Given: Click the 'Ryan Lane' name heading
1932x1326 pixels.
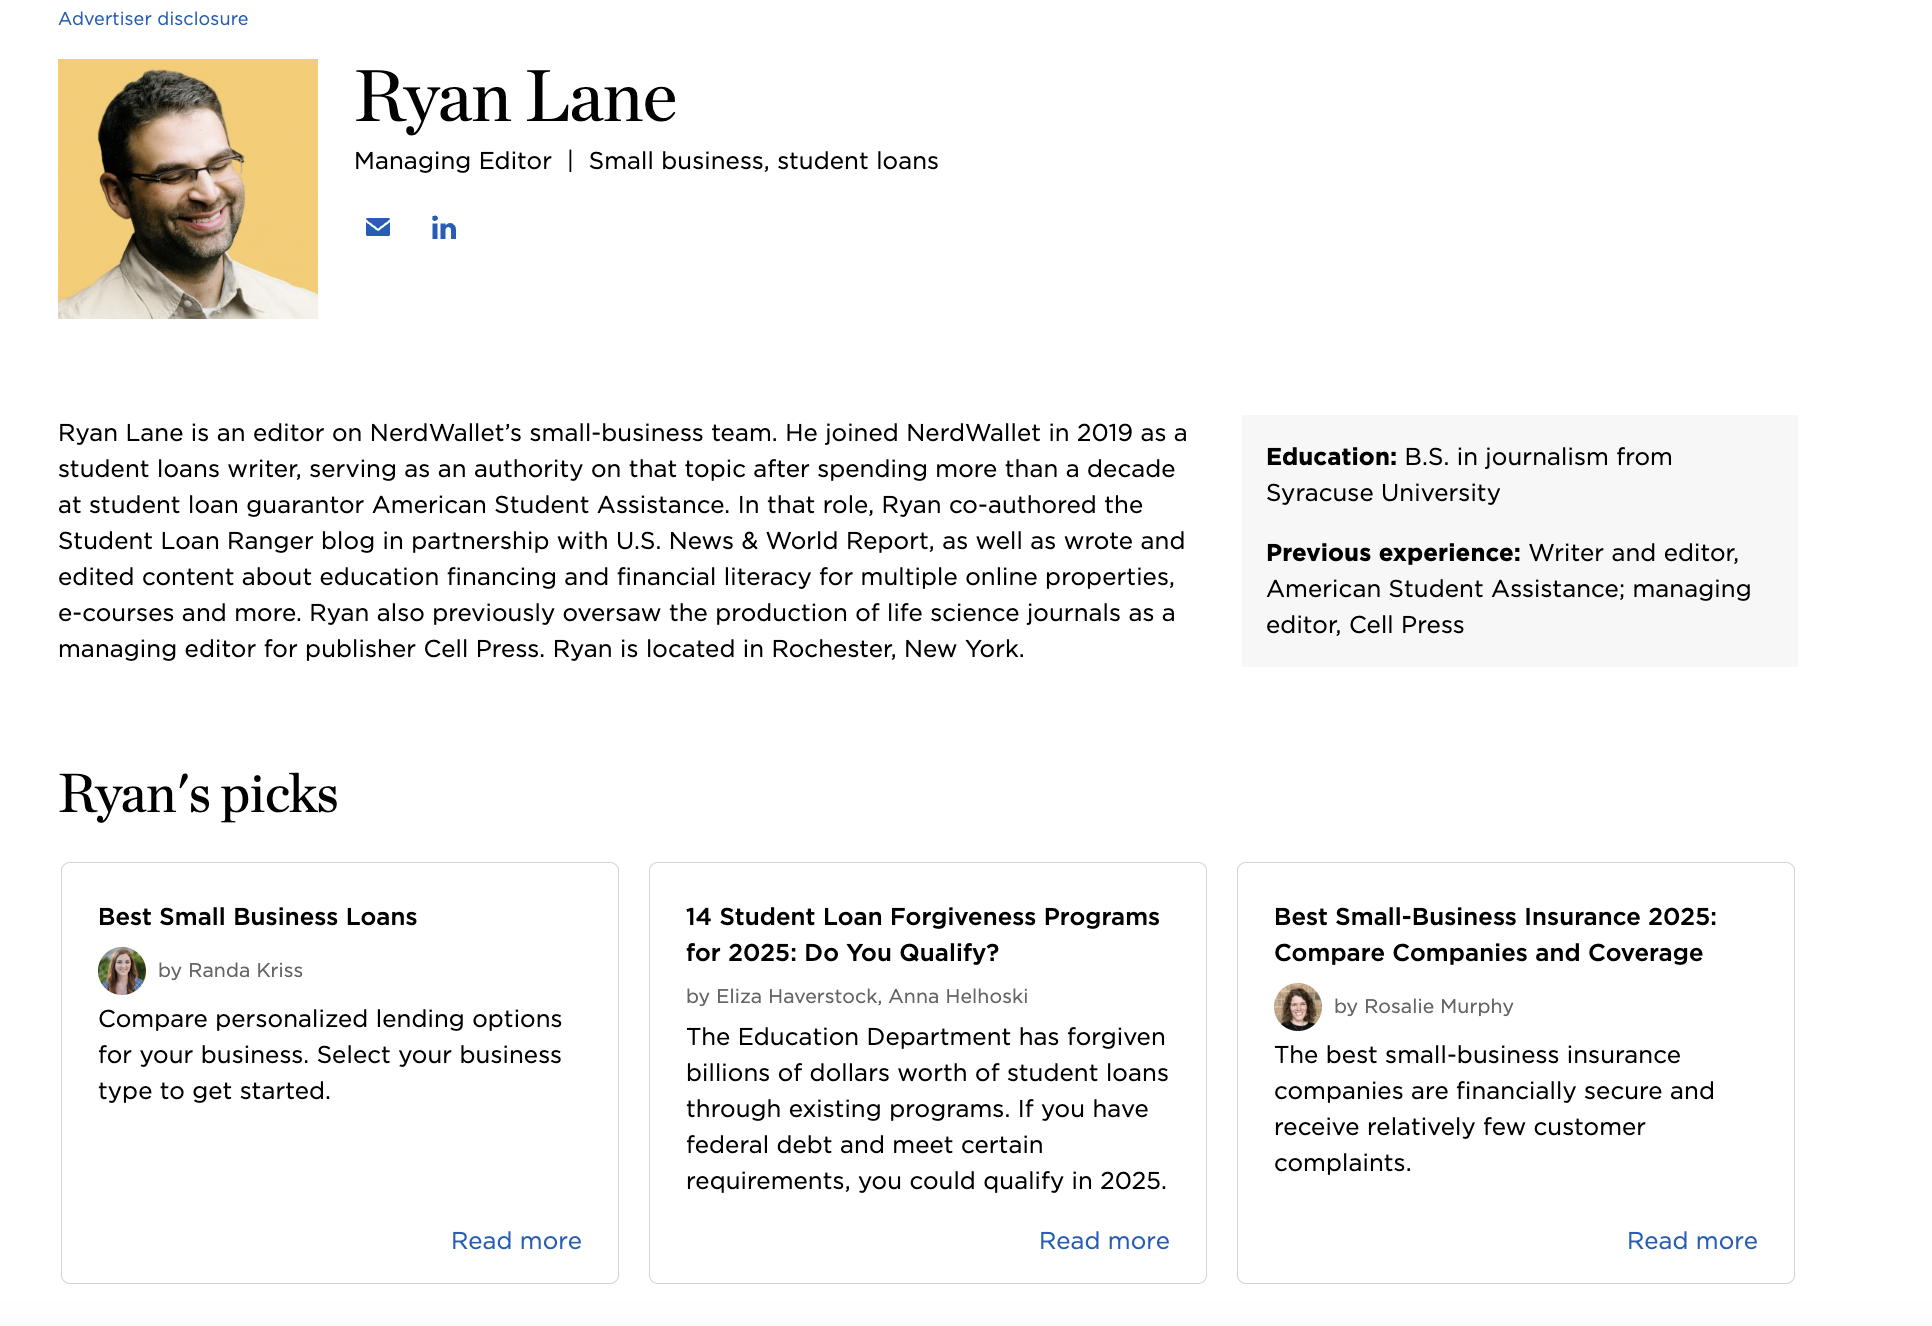Looking at the screenshot, I should (x=516, y=98).
